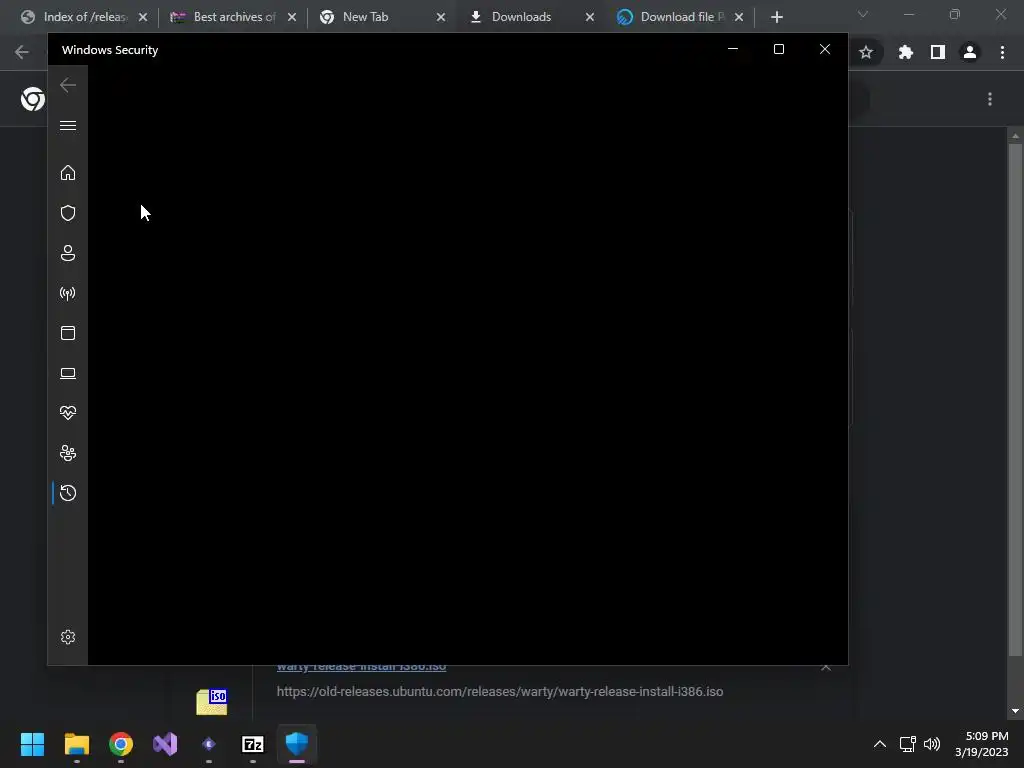Click the scrollbar up arrow
The height and width of the screenshot is (768, 1024).
coord(1015,136)
